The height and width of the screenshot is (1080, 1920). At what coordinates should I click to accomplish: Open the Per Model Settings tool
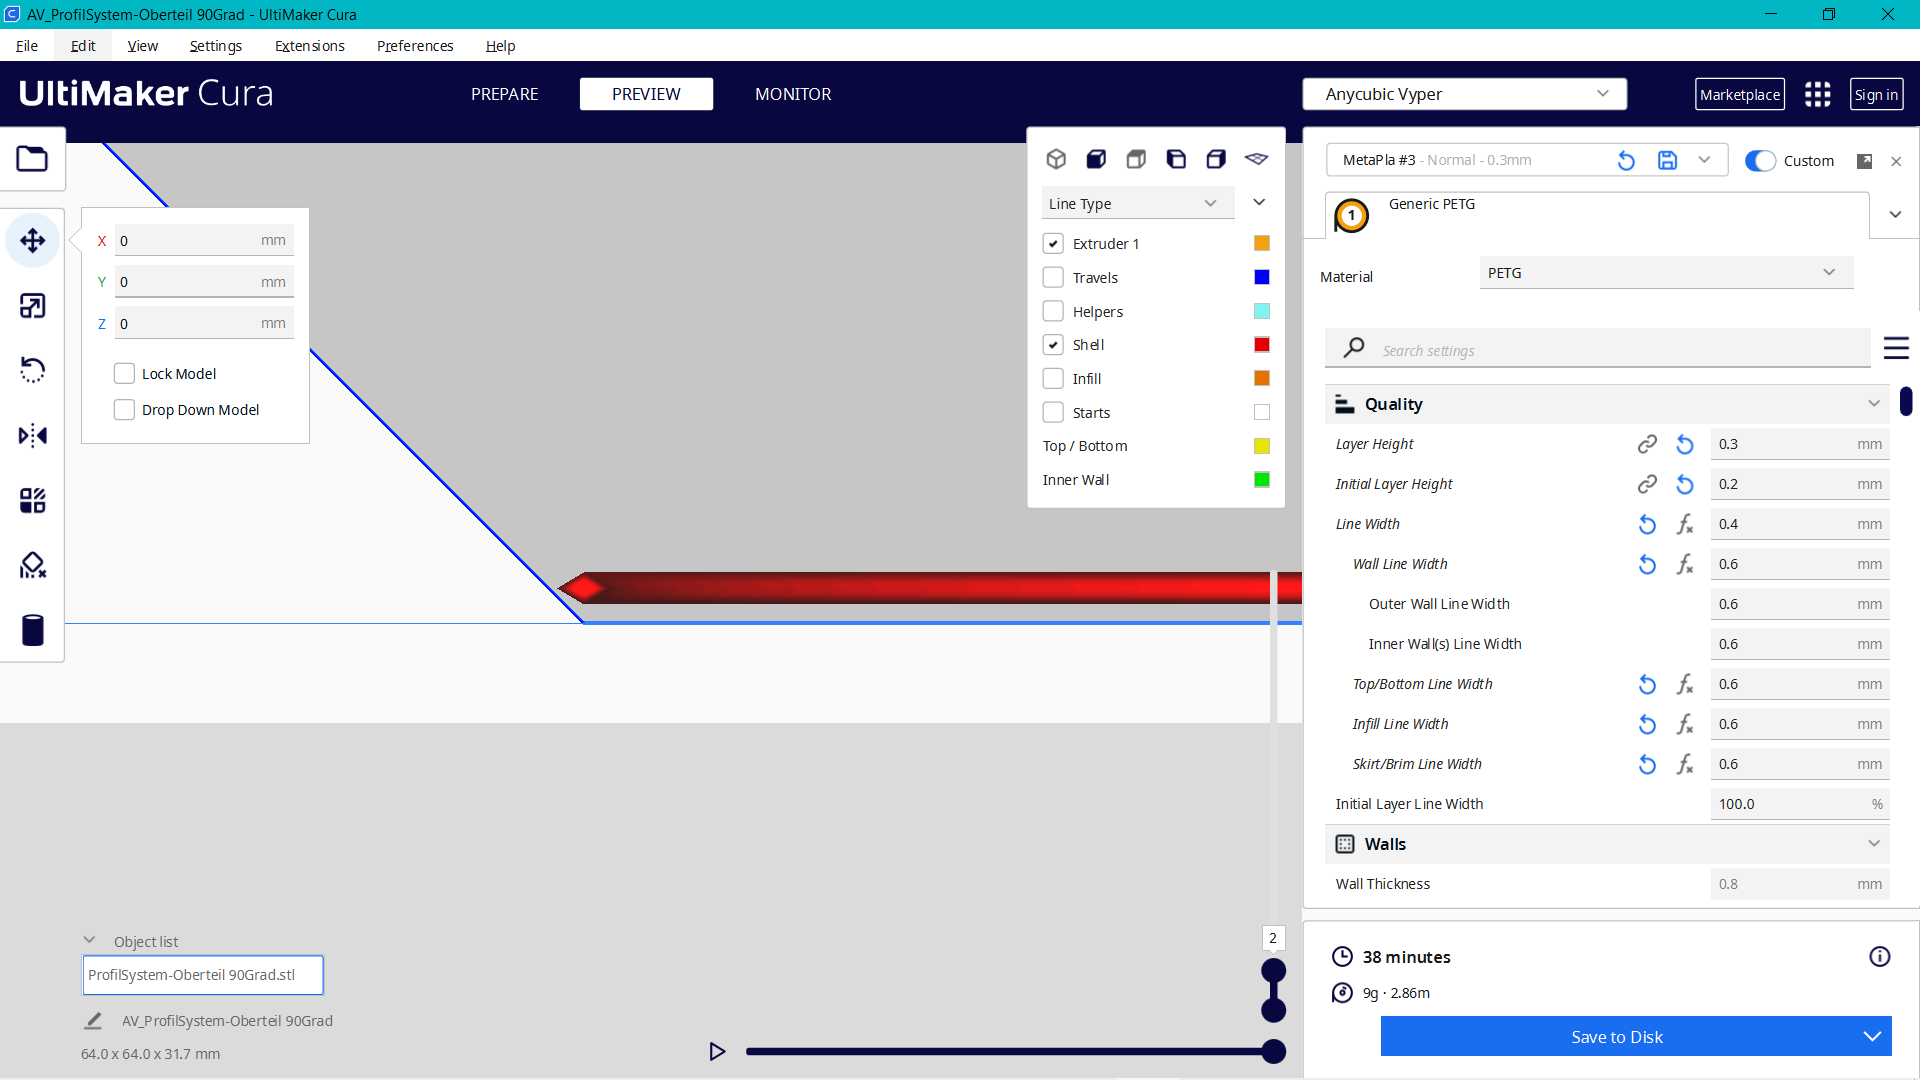click(x=33, y=500)
